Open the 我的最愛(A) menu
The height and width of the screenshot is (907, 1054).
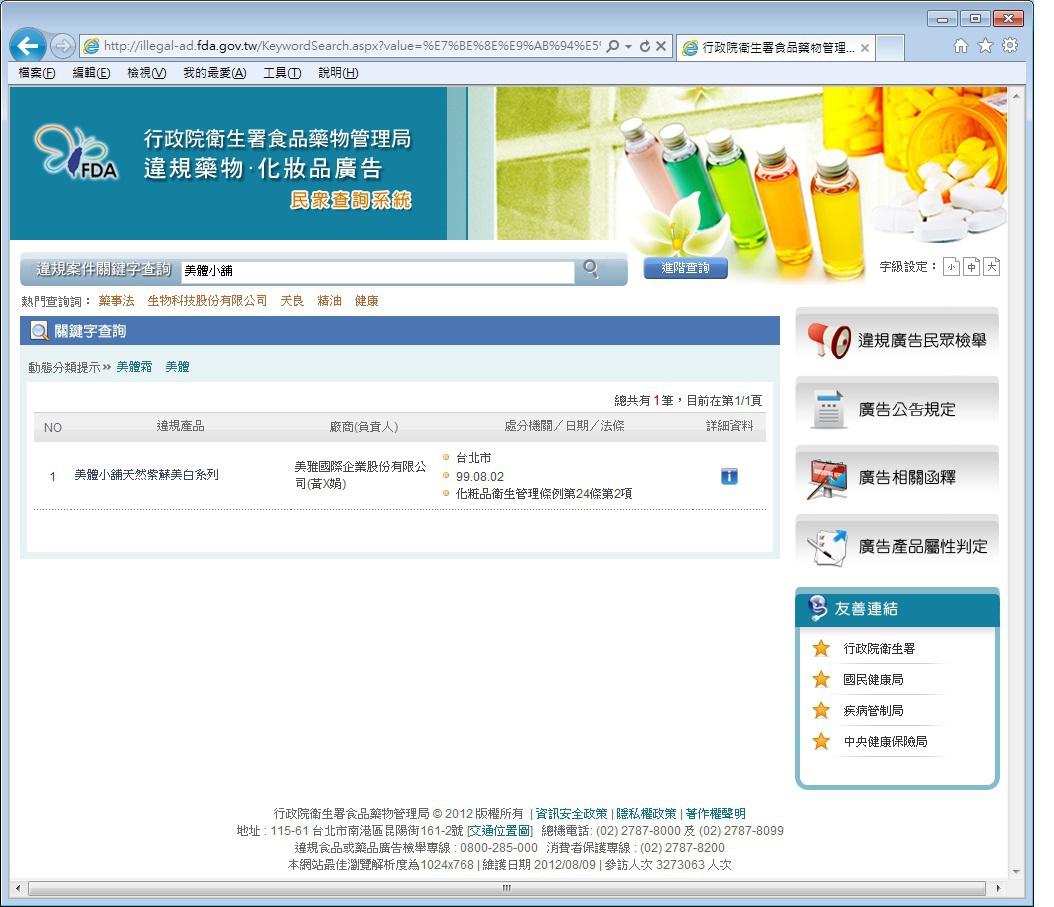(x=214, y=73)
